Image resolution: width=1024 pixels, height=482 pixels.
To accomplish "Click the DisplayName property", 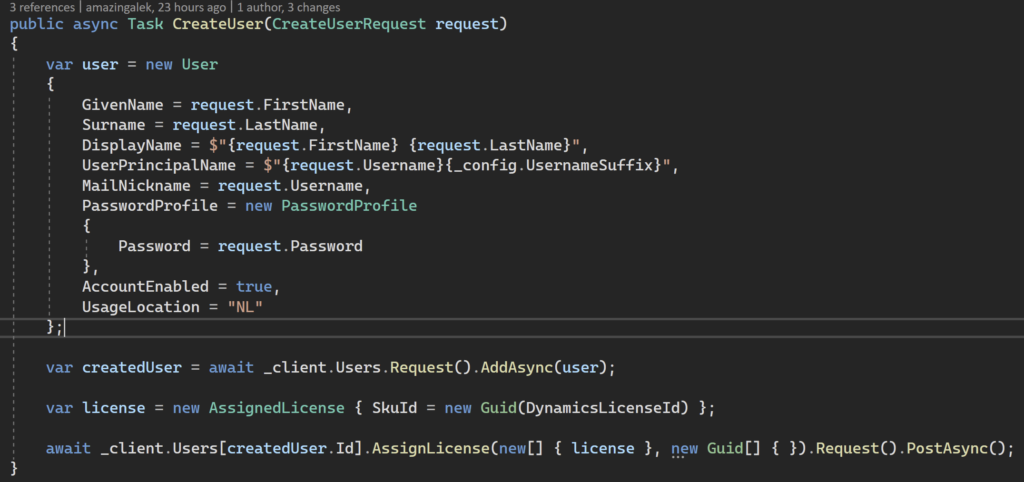I will [132, 145].
